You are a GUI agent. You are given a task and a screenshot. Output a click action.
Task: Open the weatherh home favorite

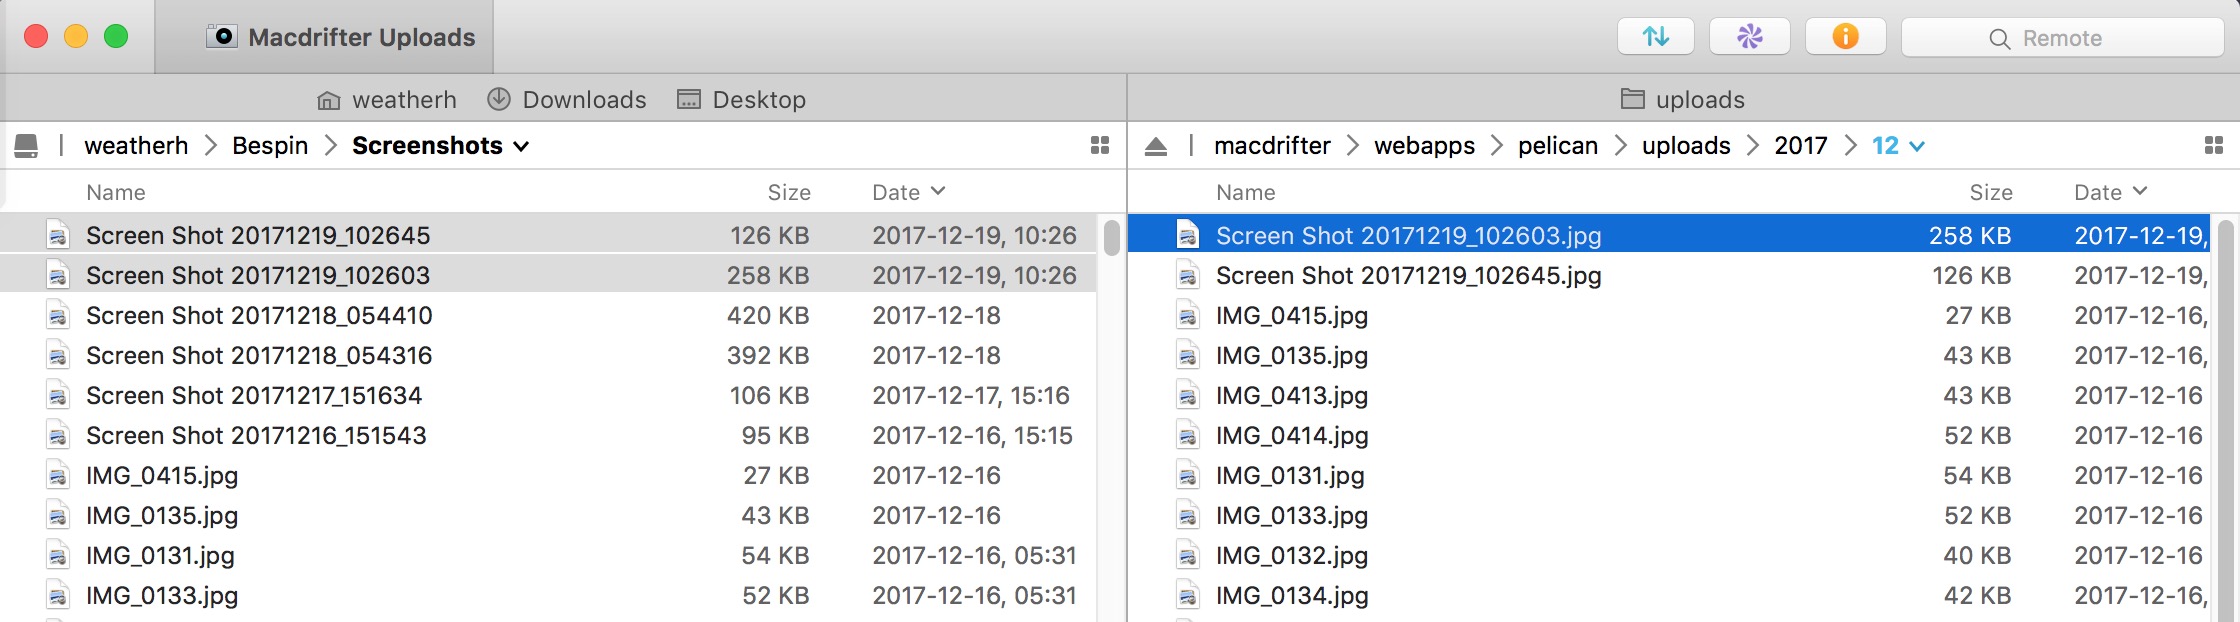(386, 100)
